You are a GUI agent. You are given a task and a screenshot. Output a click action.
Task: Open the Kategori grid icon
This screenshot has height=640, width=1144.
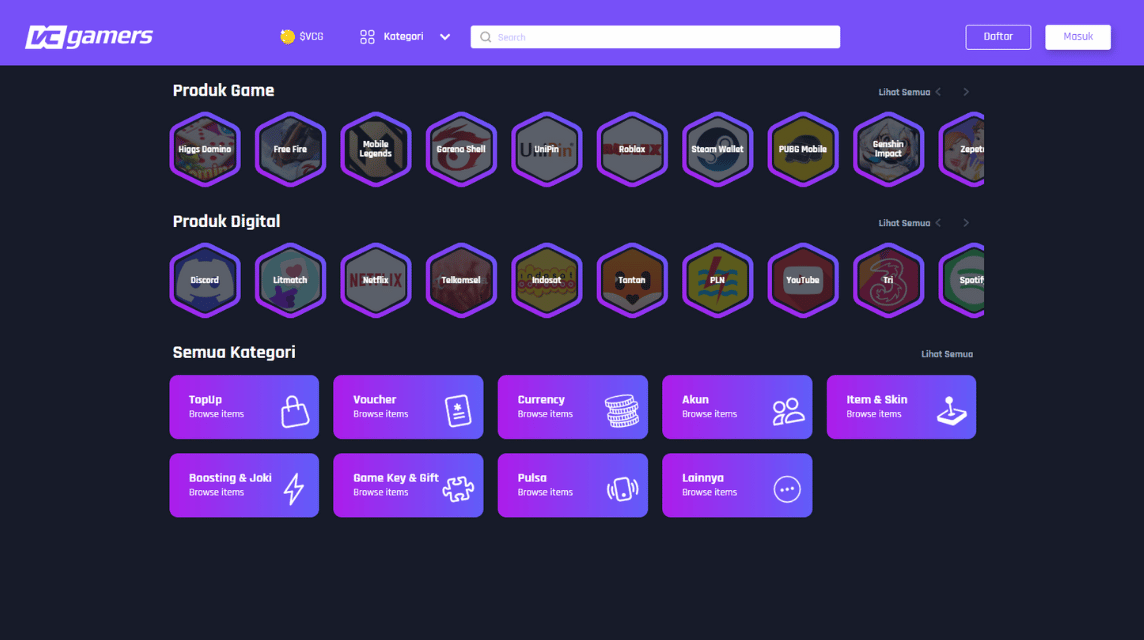tap(367, 36)
